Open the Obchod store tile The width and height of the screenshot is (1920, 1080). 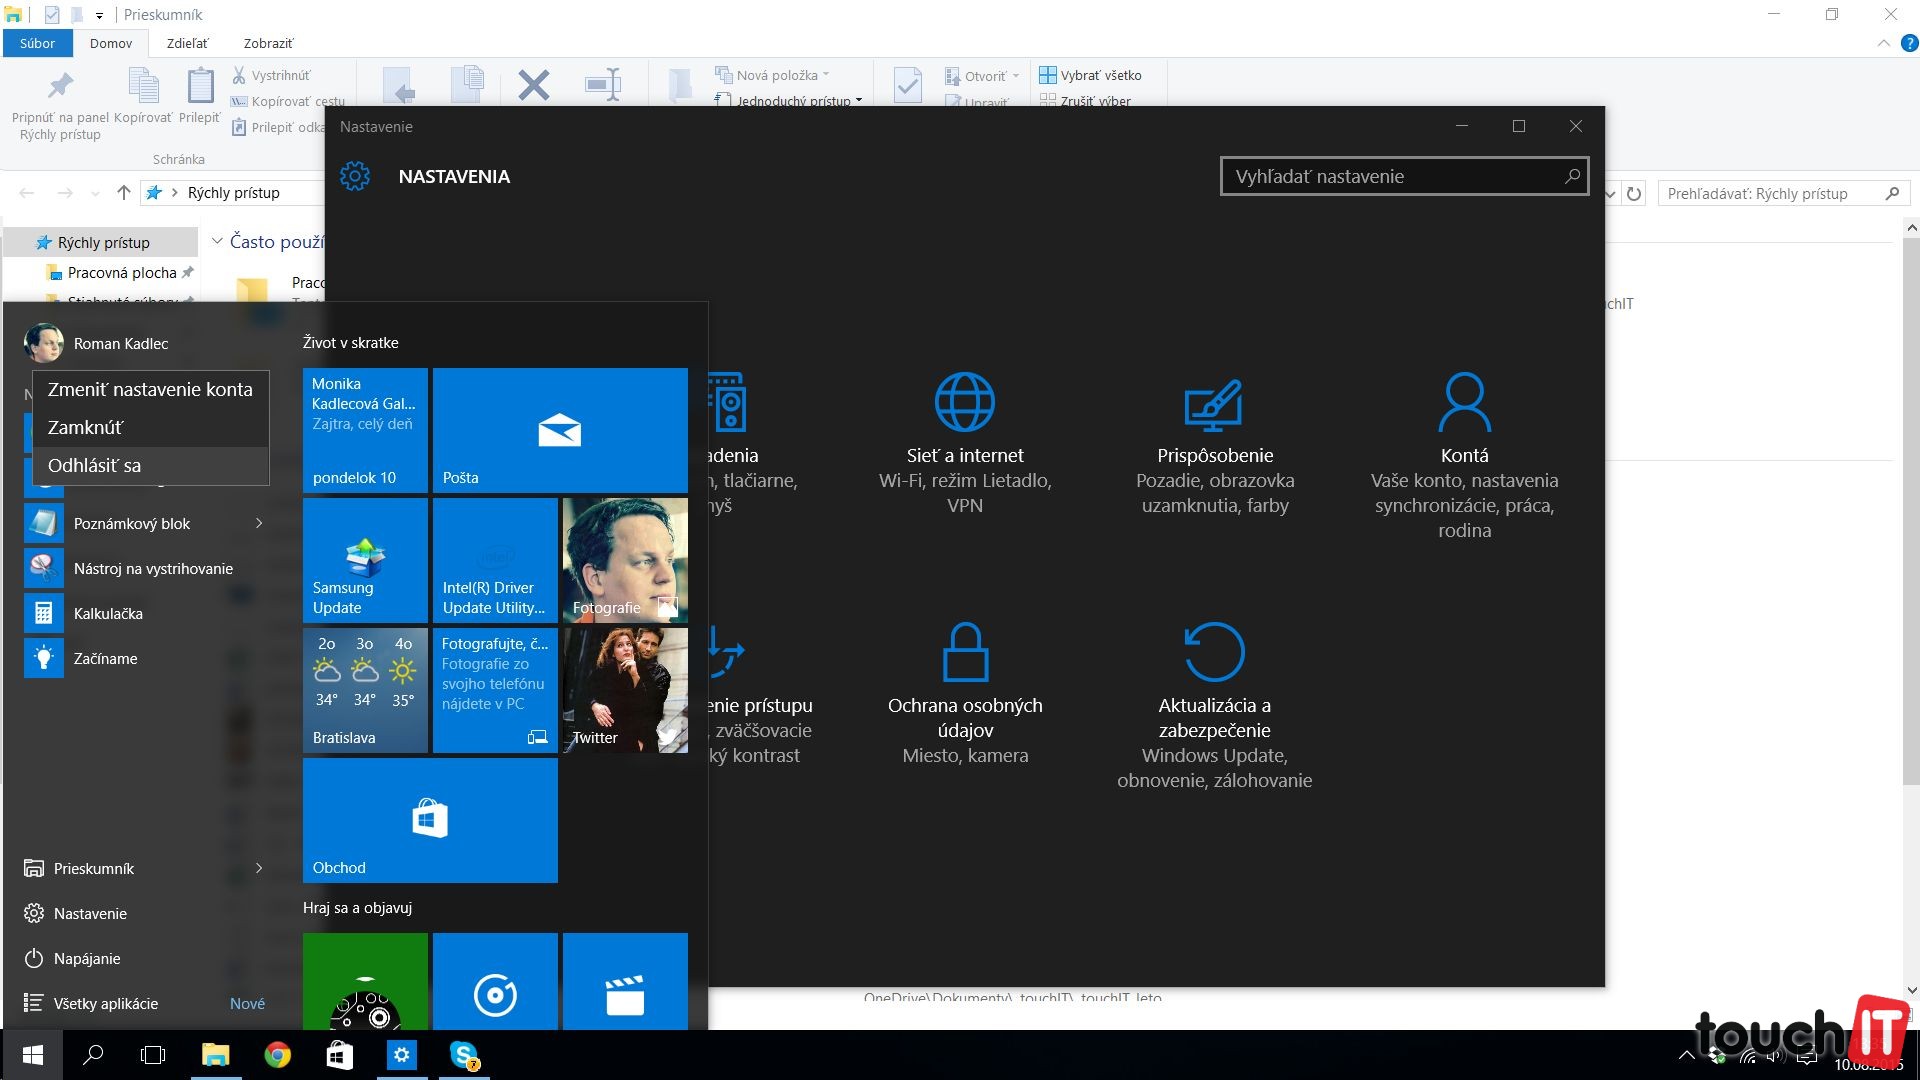(x=430, y=820)
